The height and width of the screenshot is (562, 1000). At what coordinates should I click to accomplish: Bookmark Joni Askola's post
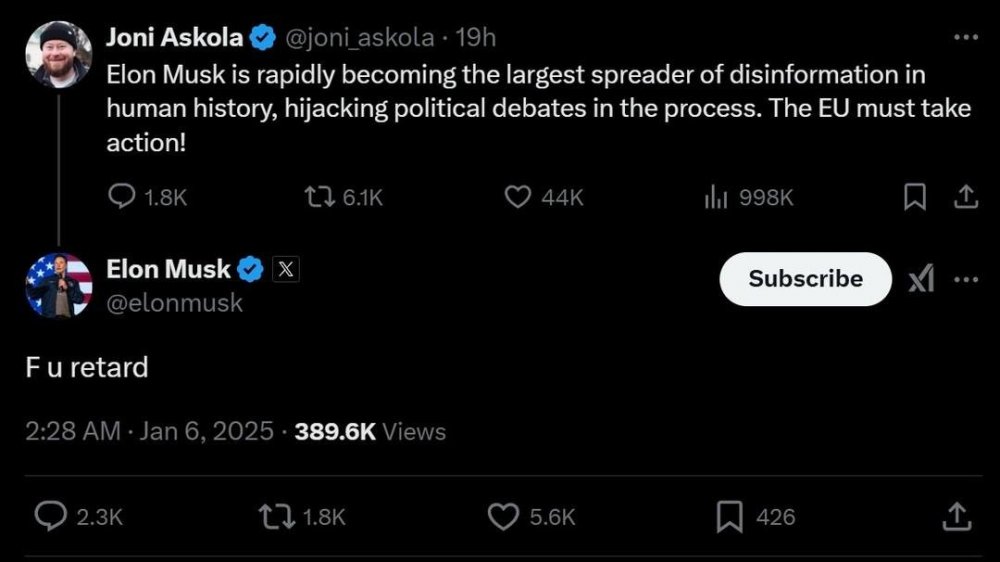pos(913,198)
